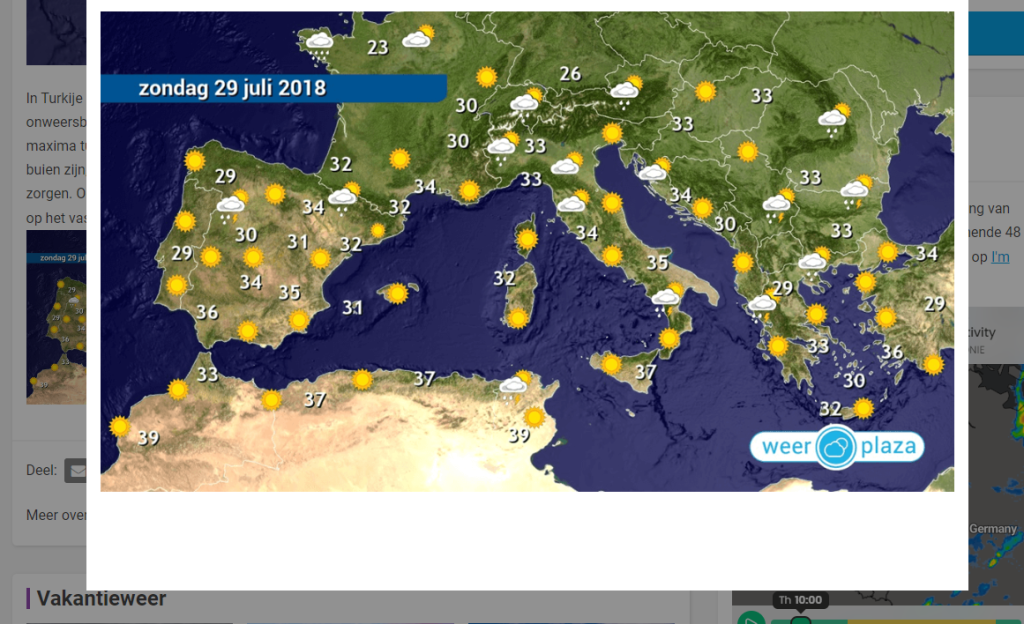Click the 23 temperature over Brittany

pyautogui.click(x=377, y=48)
